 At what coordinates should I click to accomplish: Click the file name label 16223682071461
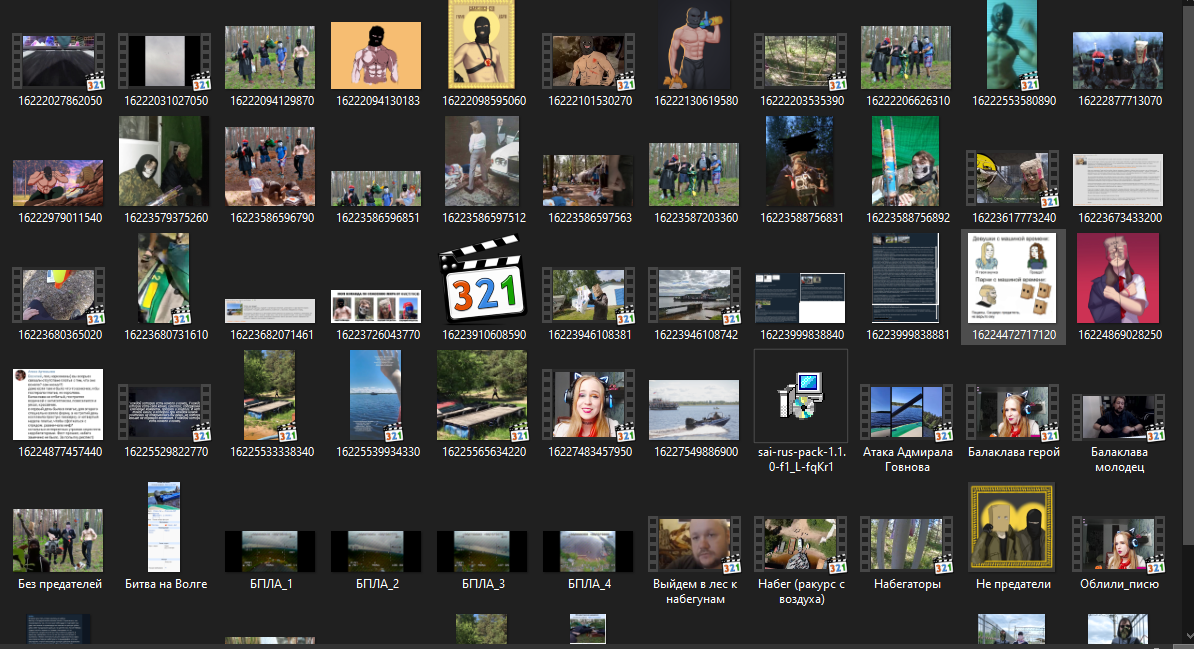point(272,334)
